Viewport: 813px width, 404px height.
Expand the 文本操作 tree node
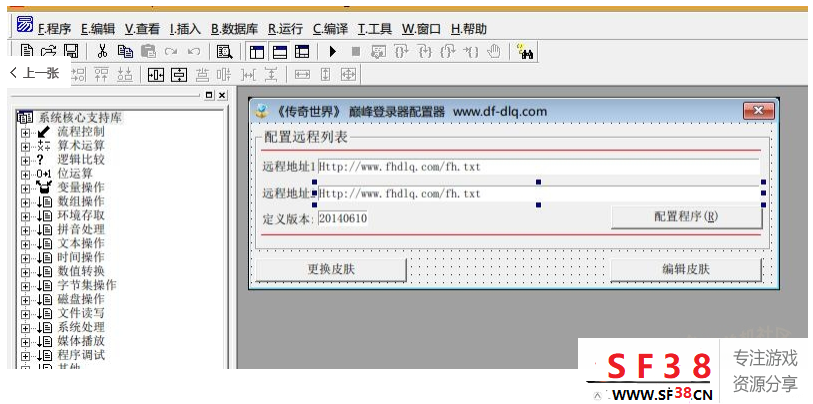[25, 244]
